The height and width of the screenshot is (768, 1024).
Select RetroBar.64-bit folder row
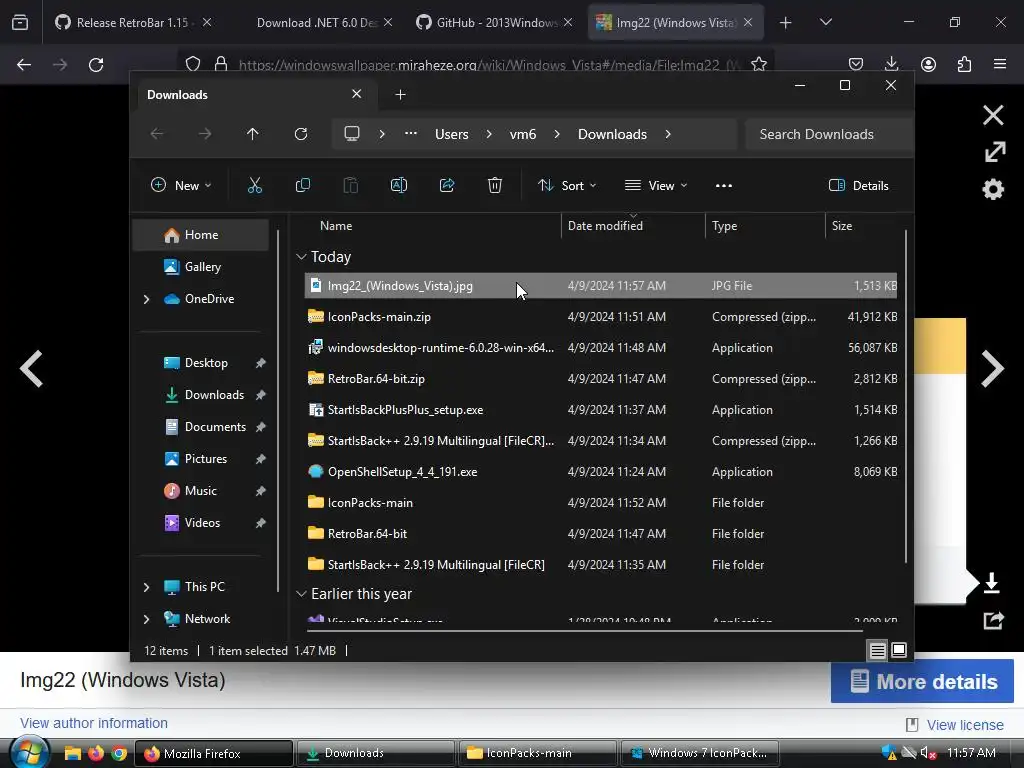pos(600,534)
